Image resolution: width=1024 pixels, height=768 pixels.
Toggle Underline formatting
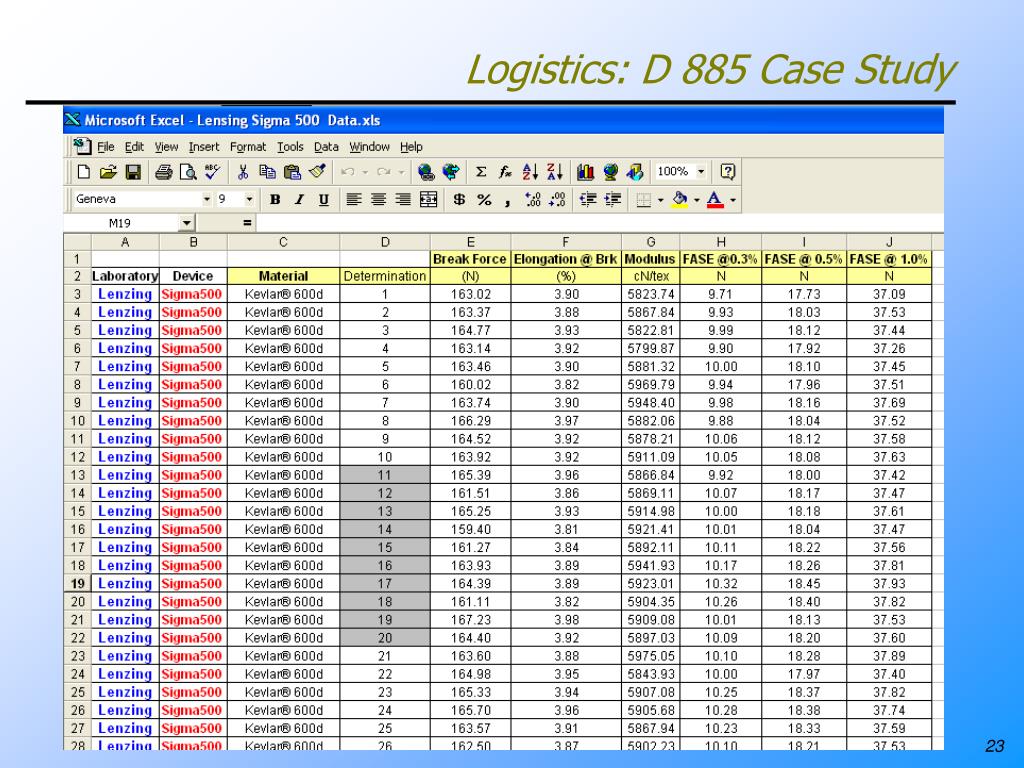coord(324,200)
